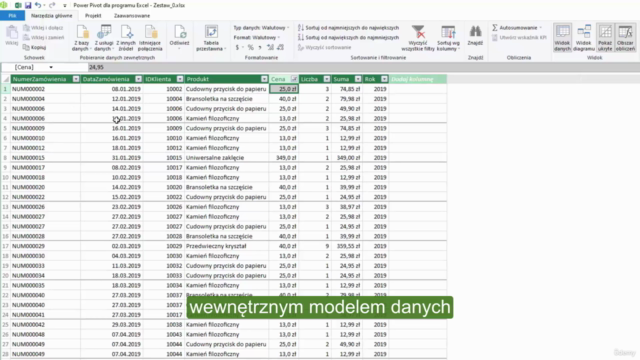Click Wyczyść sortowanie
The image size is (640, 360).
click(x=324, y=47)
